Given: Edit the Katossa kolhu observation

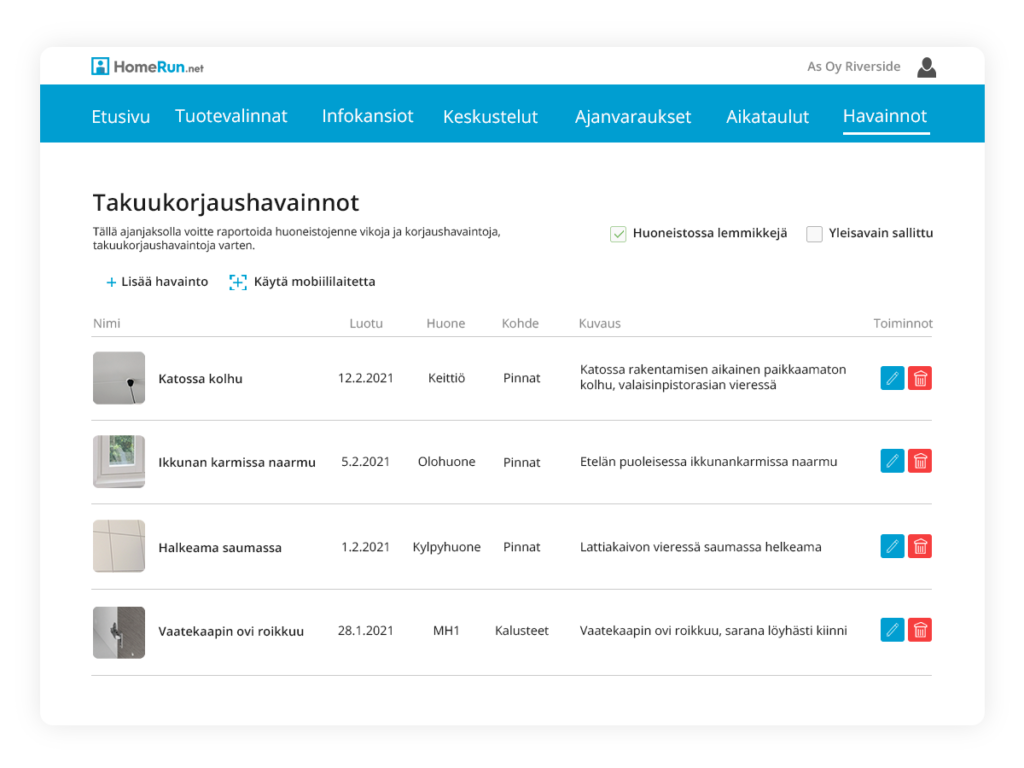Looking at the screenshot, I should 892,378.
